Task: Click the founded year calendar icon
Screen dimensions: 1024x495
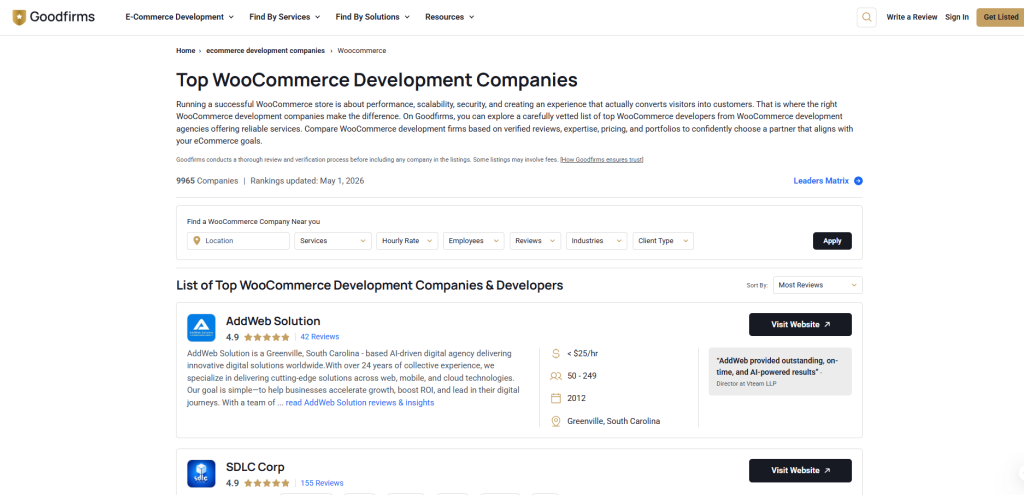Action: tap(556, 398)
